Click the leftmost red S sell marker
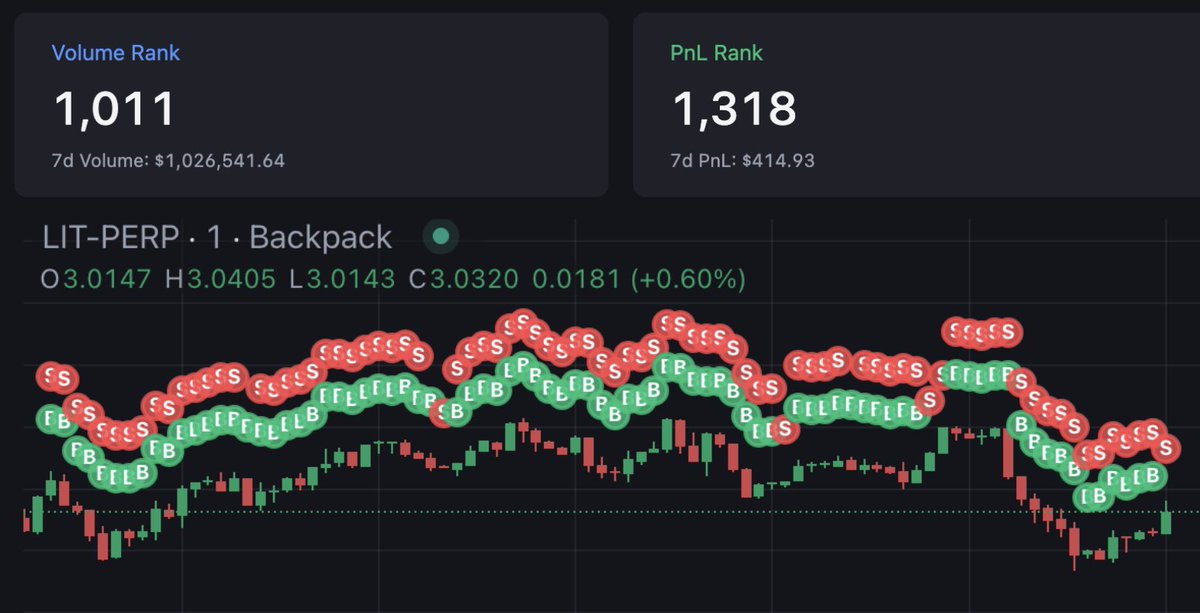 point(50,377)
